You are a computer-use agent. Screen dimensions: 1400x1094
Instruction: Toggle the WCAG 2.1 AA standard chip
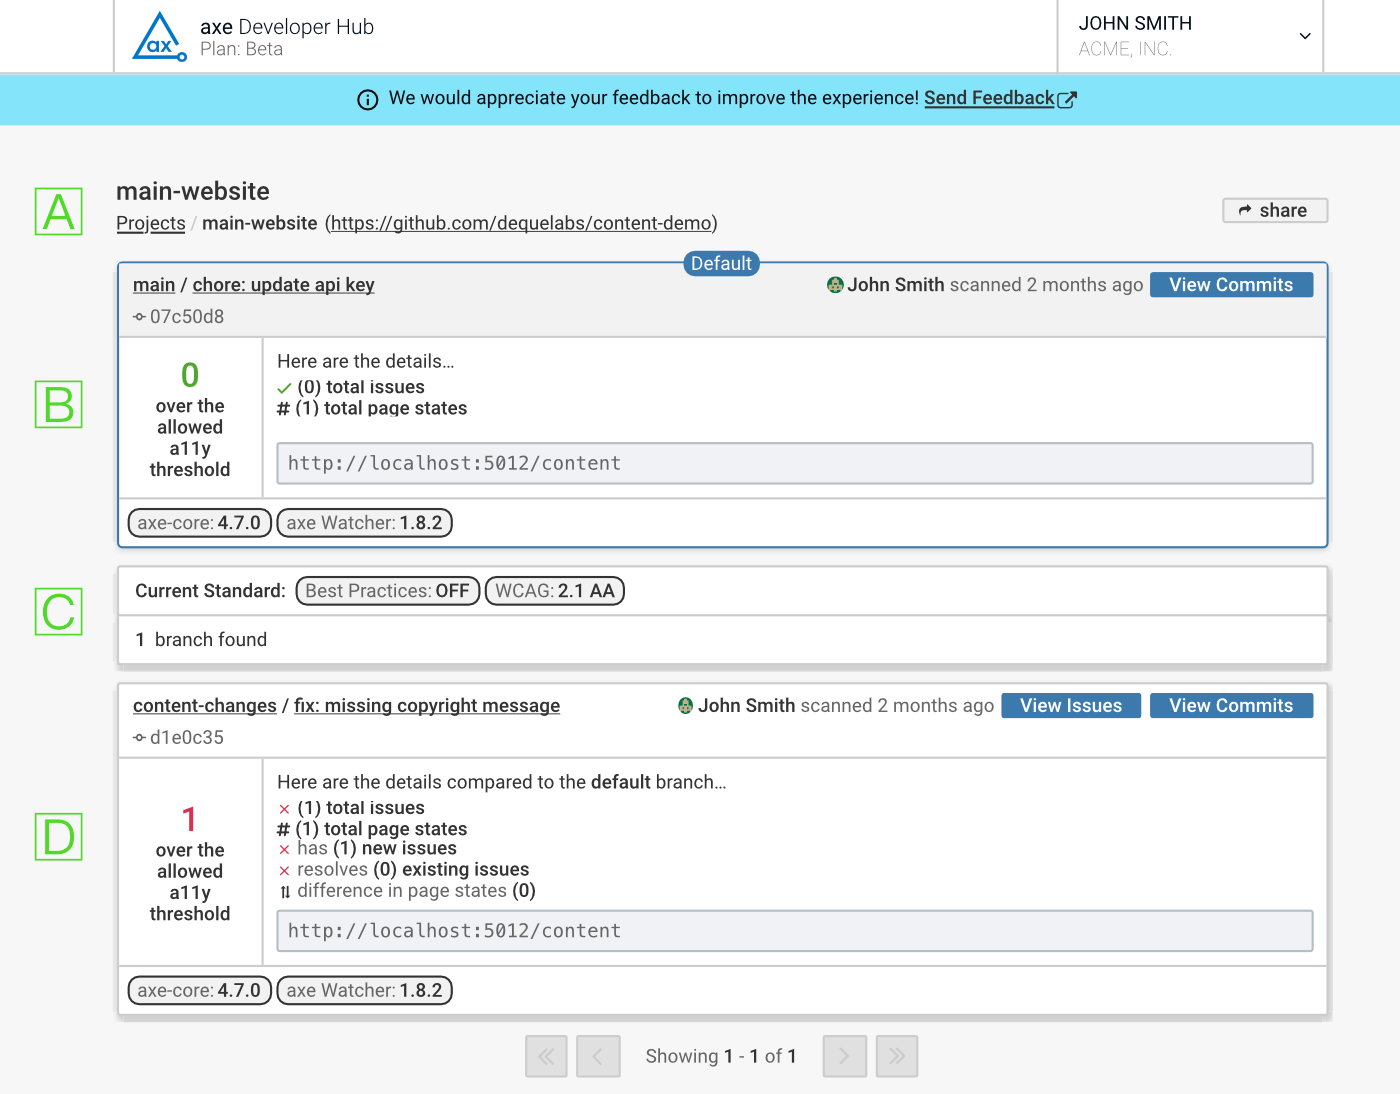tap(554, 590)
